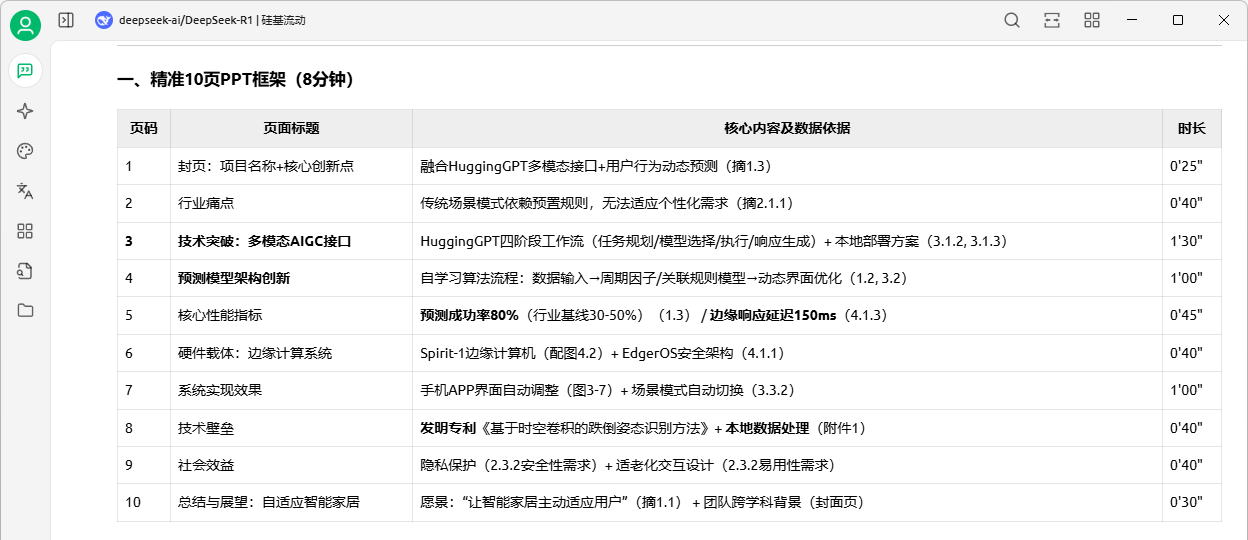
Task: Minimize the application window
Action: (1132, 20)
